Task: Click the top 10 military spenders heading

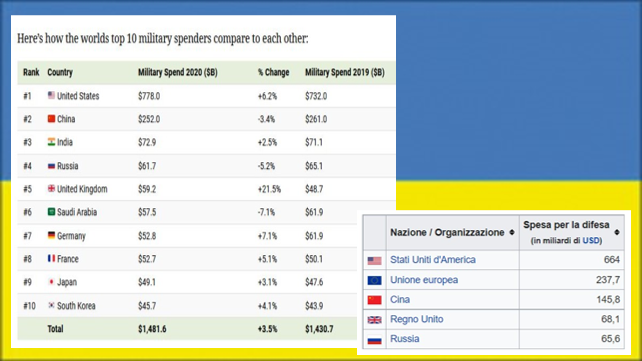Action: pos(162,38)
